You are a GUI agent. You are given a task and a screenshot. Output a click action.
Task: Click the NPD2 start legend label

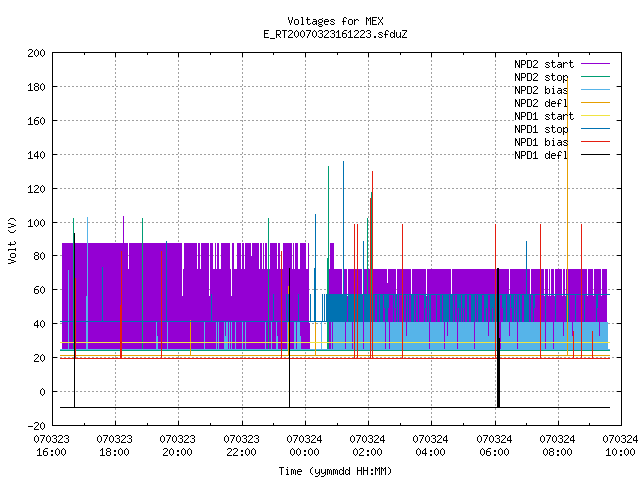(544, 64)
